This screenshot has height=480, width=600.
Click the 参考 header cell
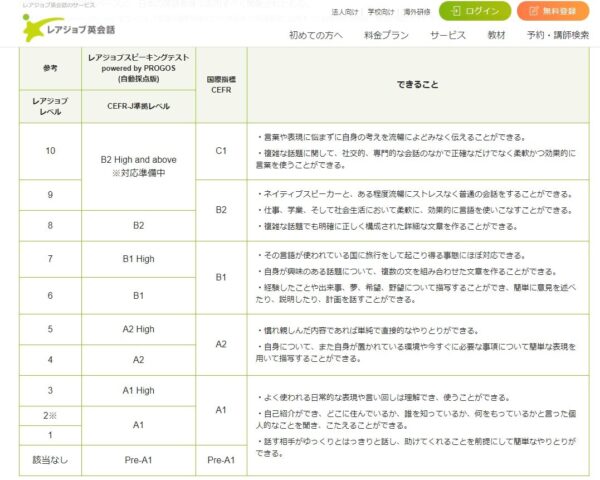50,69
